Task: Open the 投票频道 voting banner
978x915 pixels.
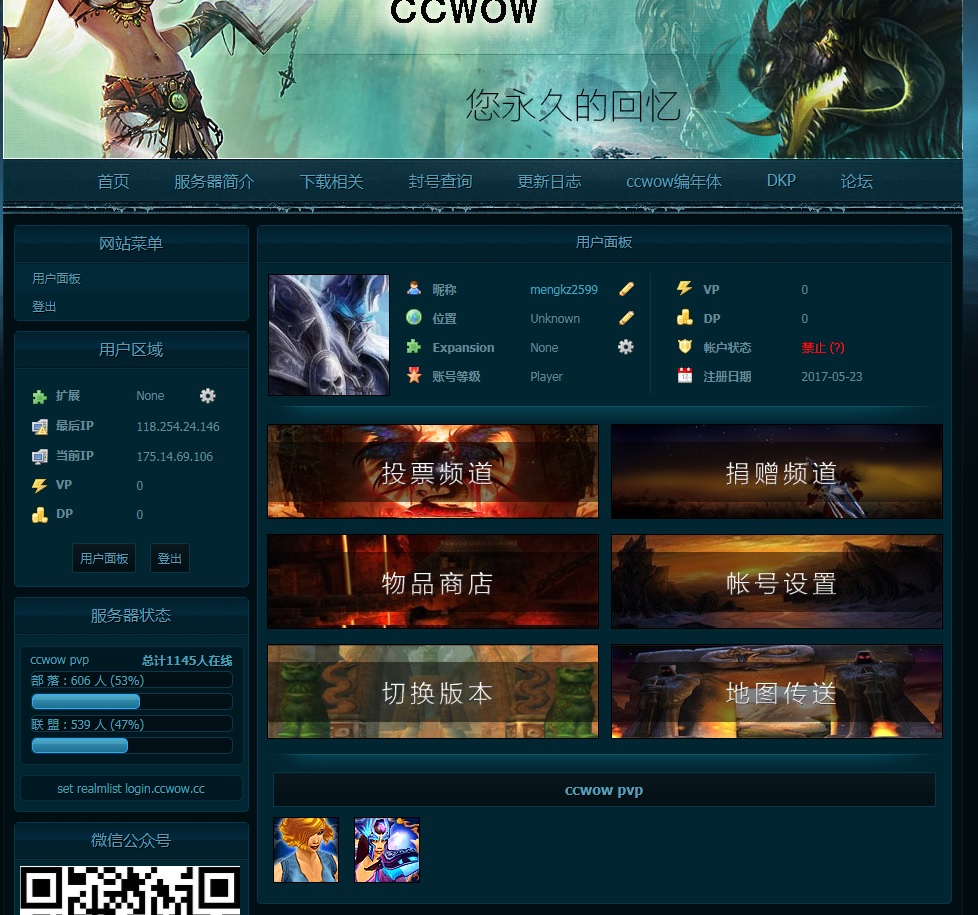Action: pyautogui.click(x=433, y=472)
